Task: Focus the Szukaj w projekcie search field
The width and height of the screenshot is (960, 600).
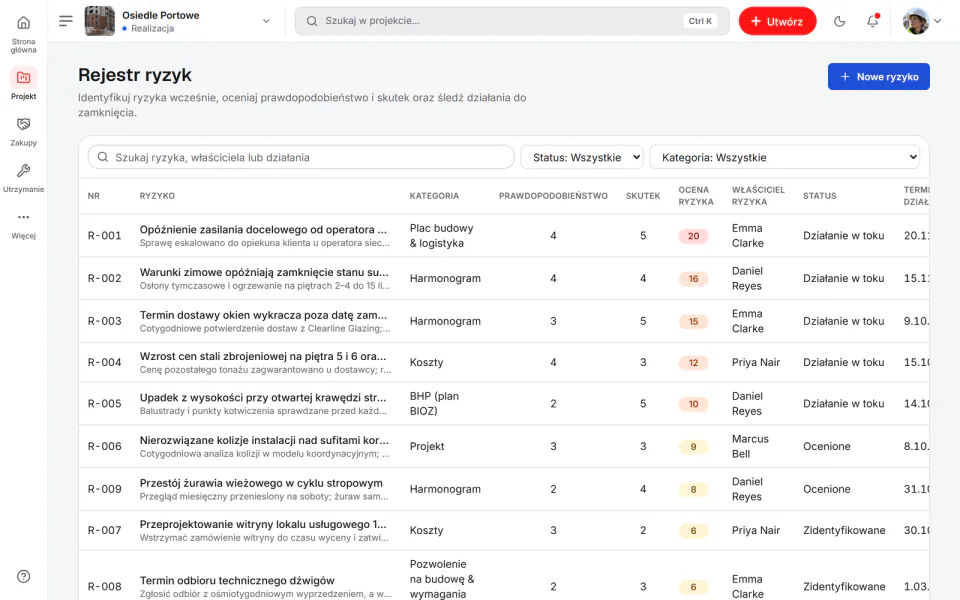Action: (512, 21)
